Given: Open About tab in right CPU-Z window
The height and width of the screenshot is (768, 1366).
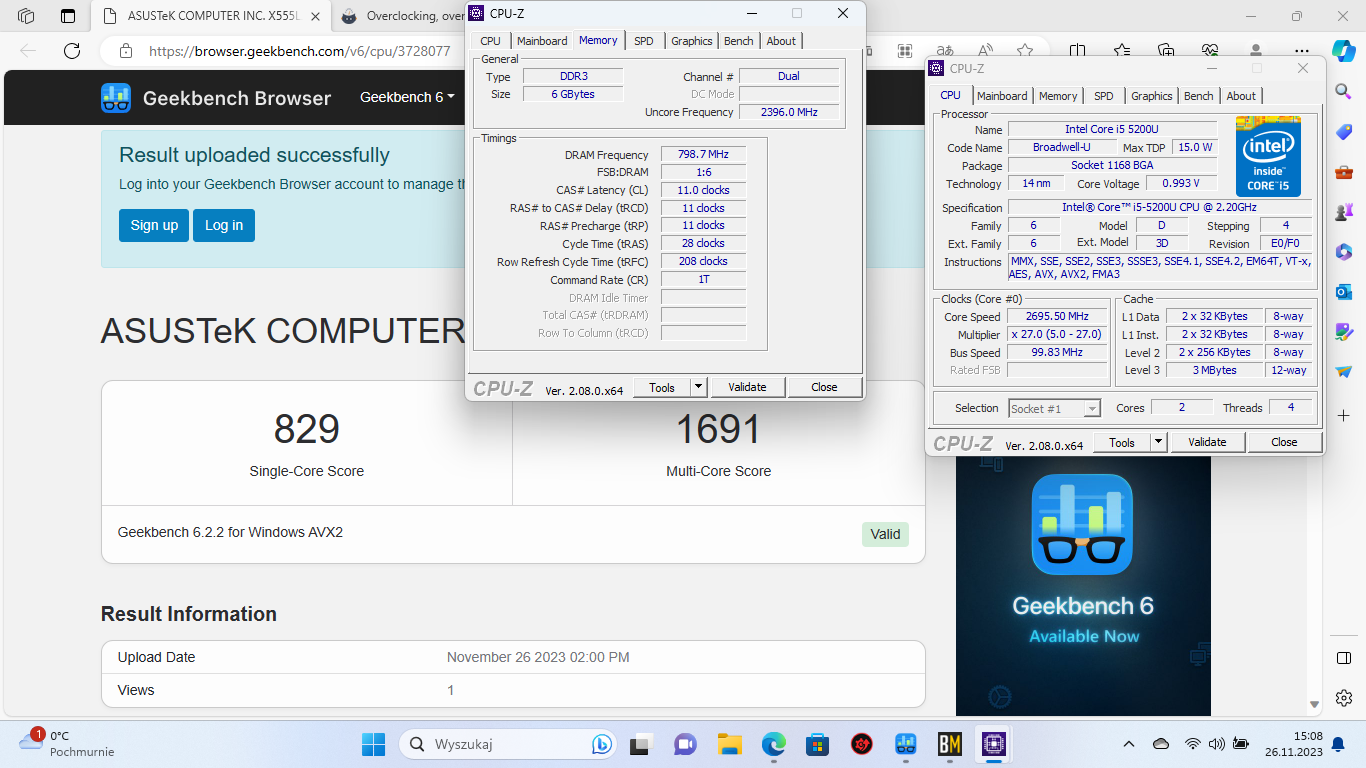Looking at the screenshot, I should pos(1241,96).
